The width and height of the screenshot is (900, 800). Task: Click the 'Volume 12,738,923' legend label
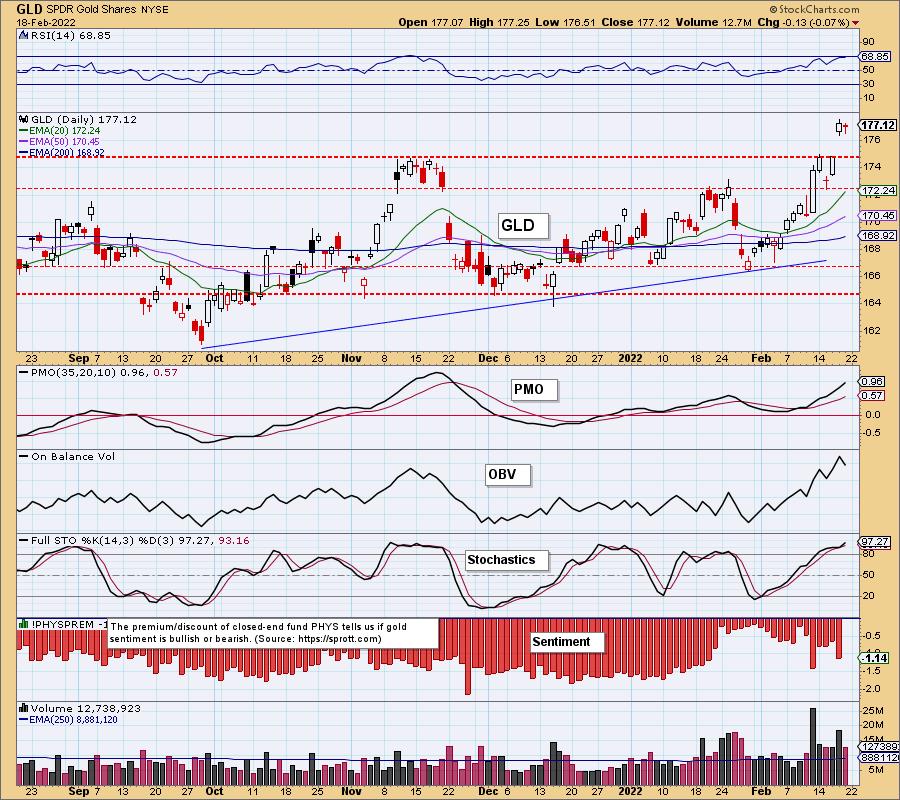click(80, 708)
